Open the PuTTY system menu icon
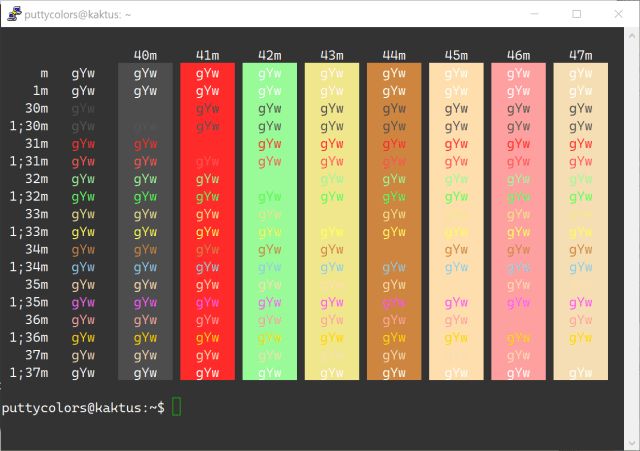Screen dimensions: 640x451 click(x=13, y=14)
